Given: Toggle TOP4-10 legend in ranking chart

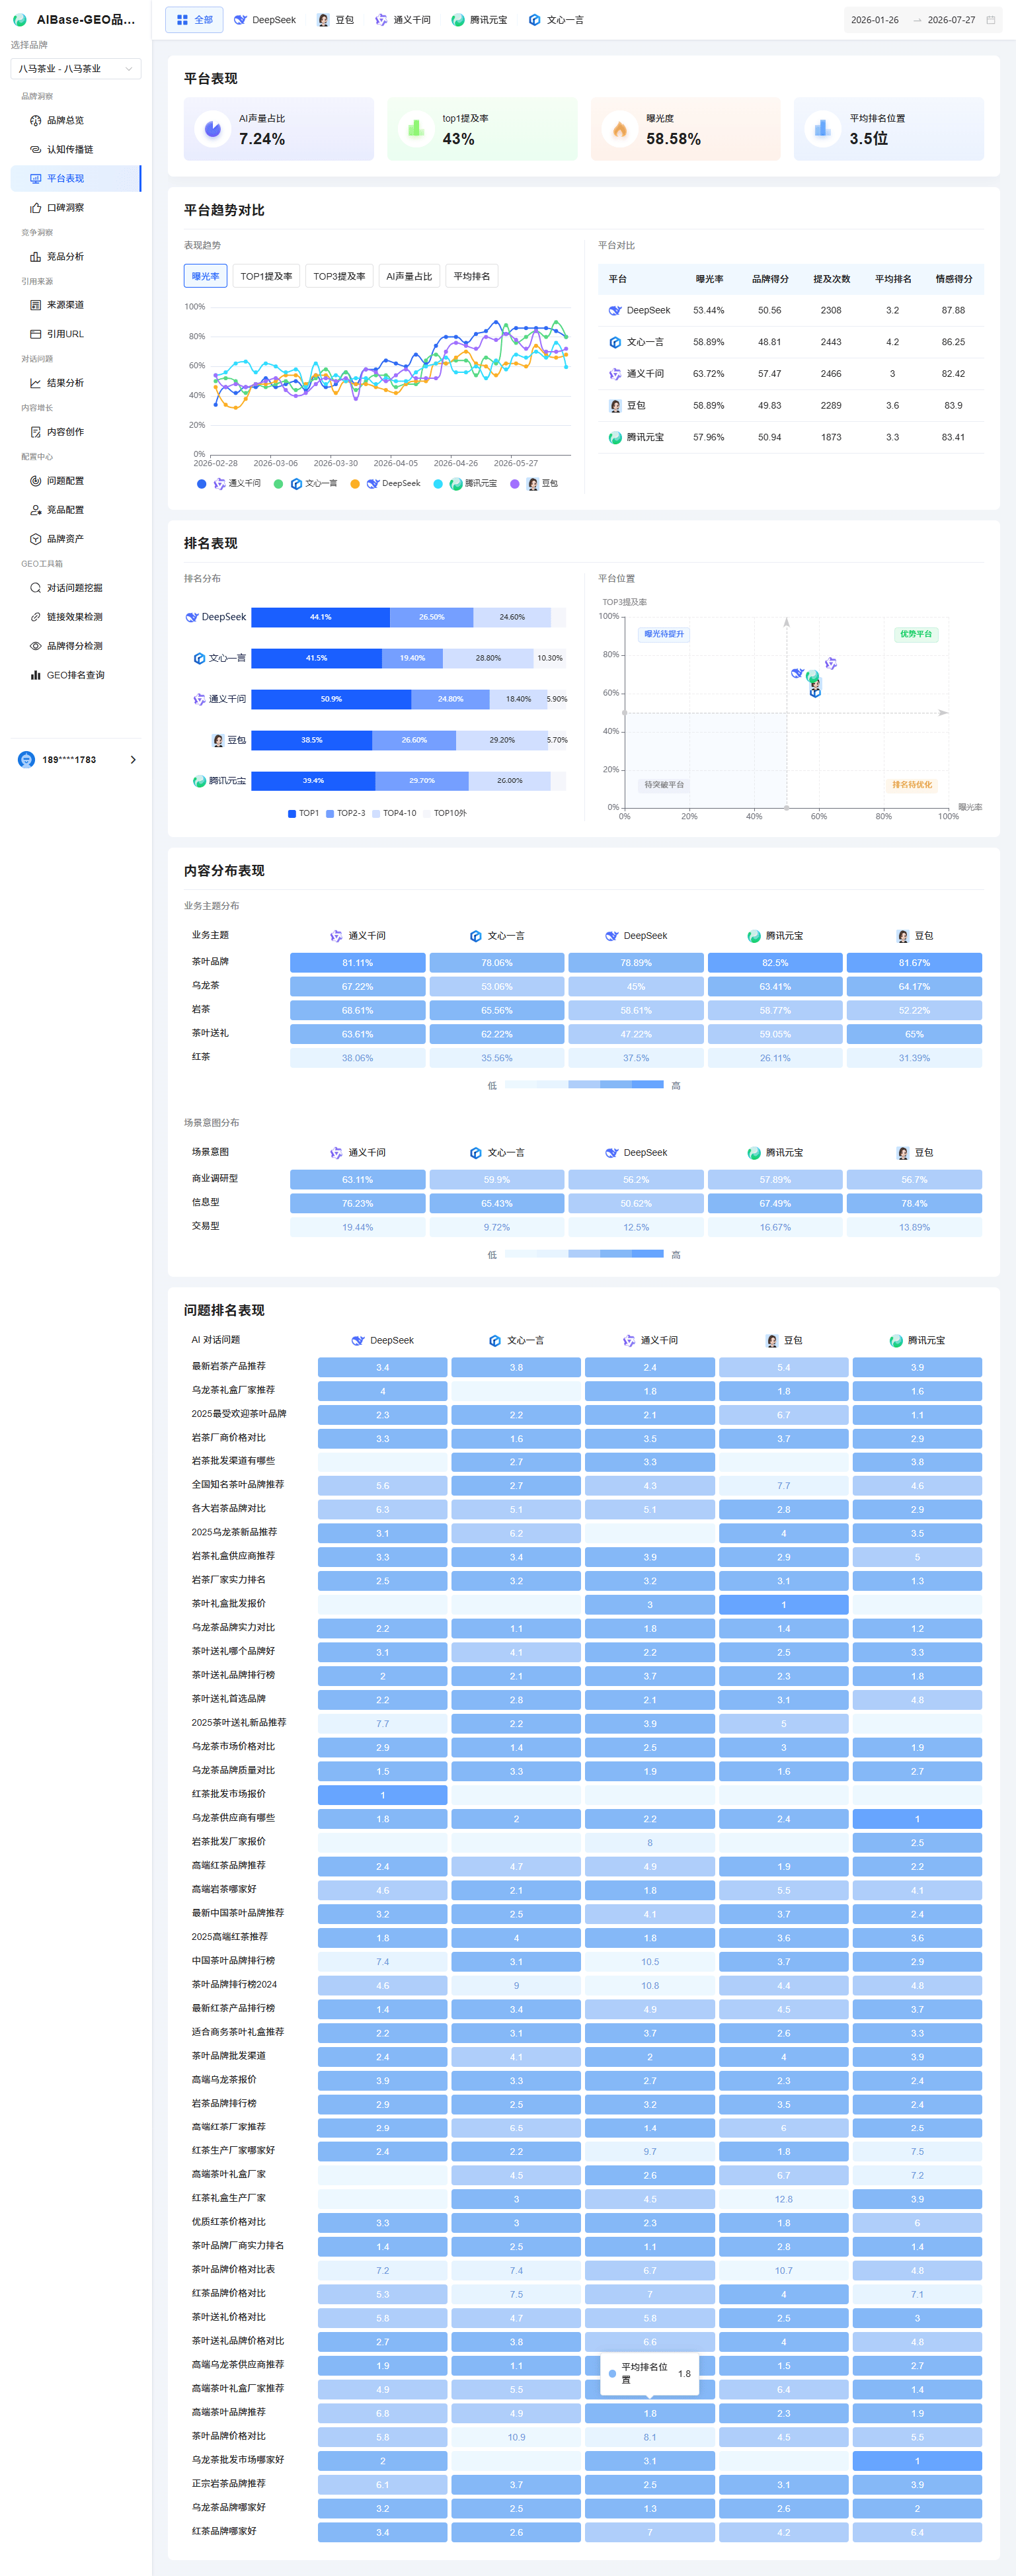Looking at the screenshot, I should (x=394, y=814).
